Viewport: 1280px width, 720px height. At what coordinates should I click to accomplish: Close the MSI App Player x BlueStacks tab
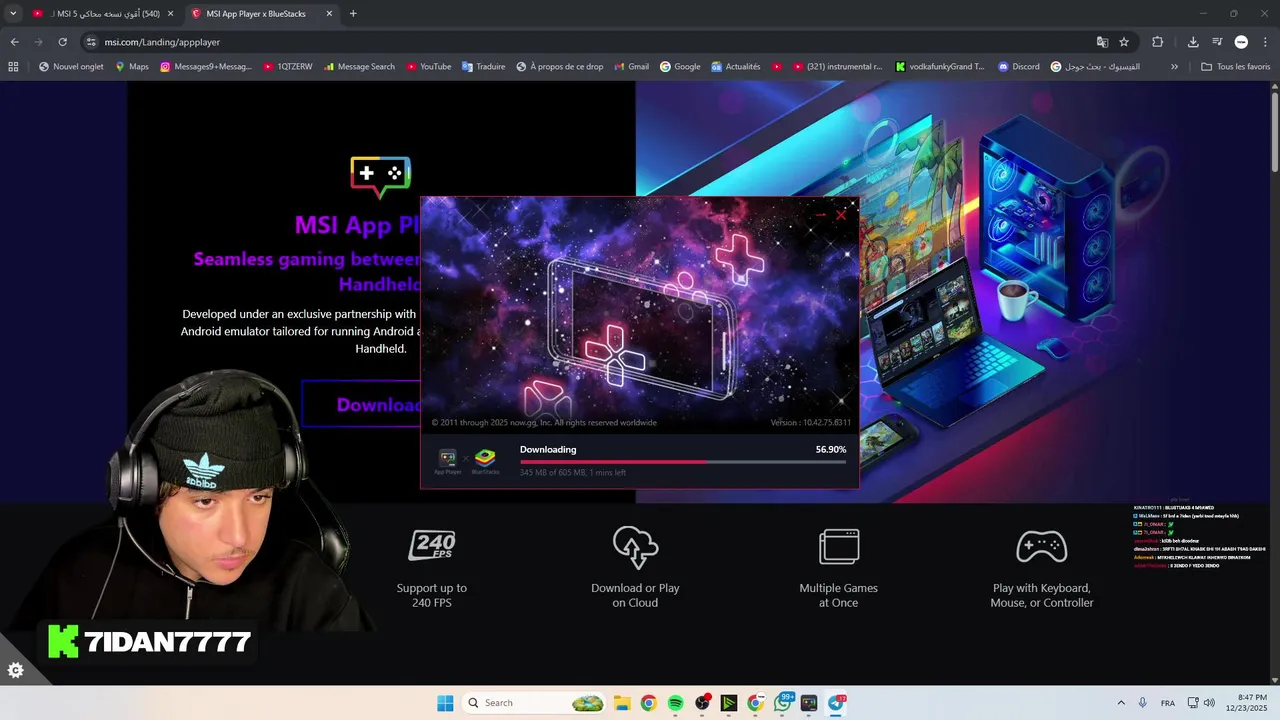pyautogui.click(x=329, y=14)
